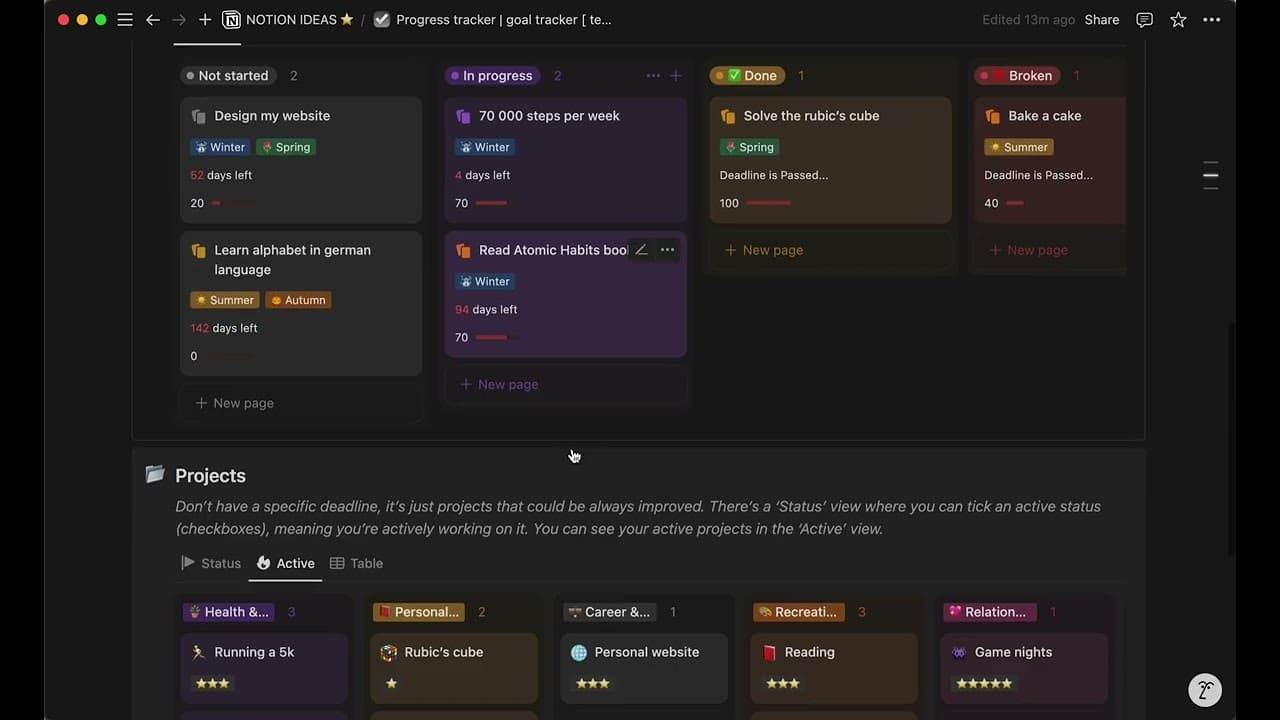This screenshot has width=1280, height=720.
Task: Open the sidebar hamburger menu
Action: [125, 20]
